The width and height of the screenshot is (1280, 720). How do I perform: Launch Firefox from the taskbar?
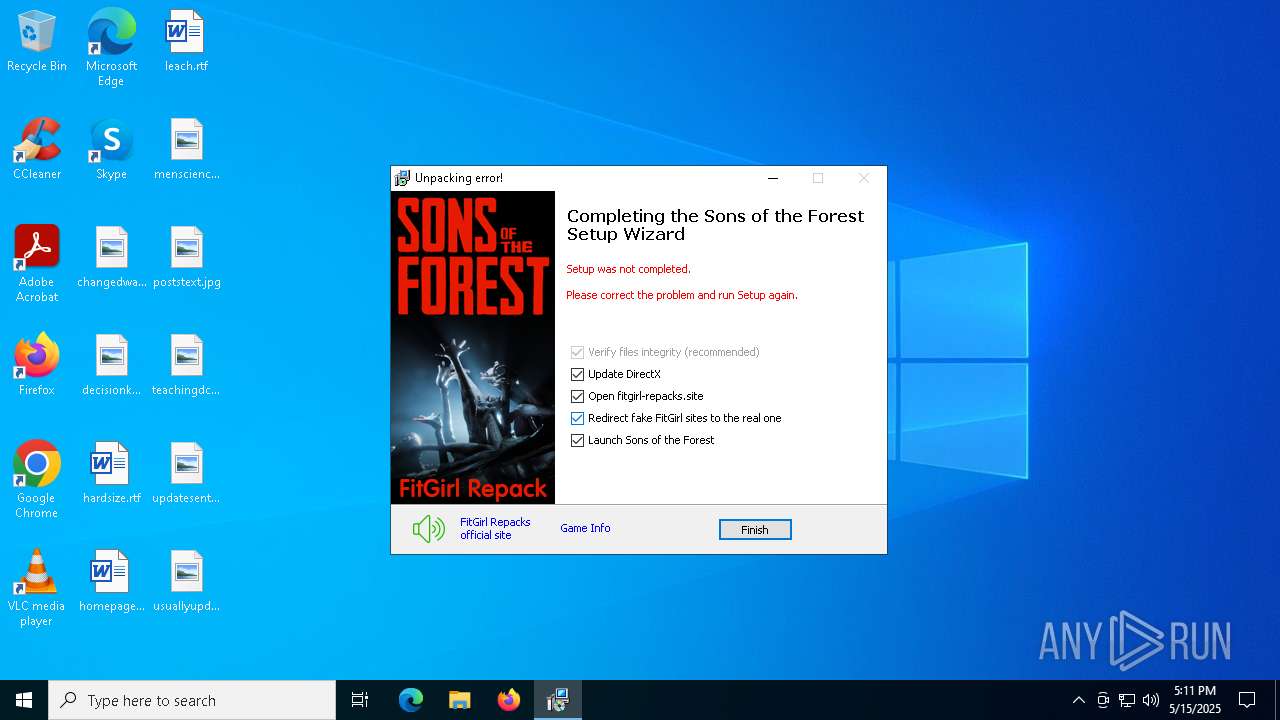point(509,700)
